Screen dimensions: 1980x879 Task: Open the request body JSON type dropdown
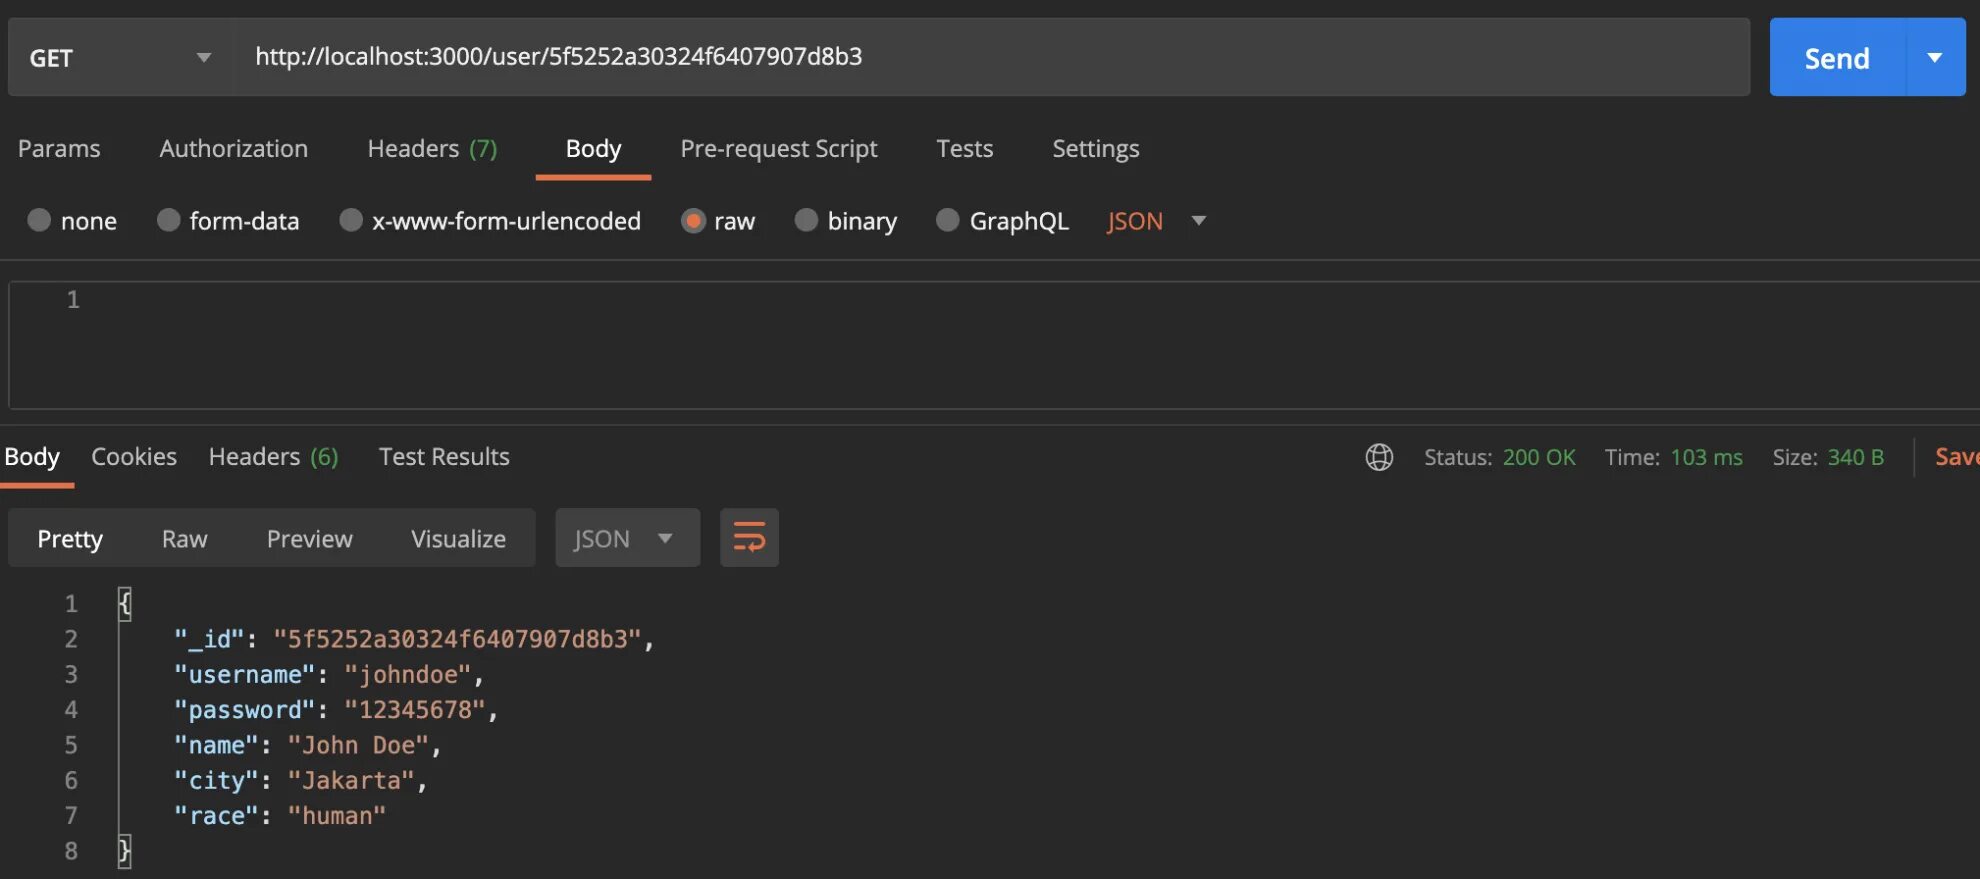click(1156, 221)
